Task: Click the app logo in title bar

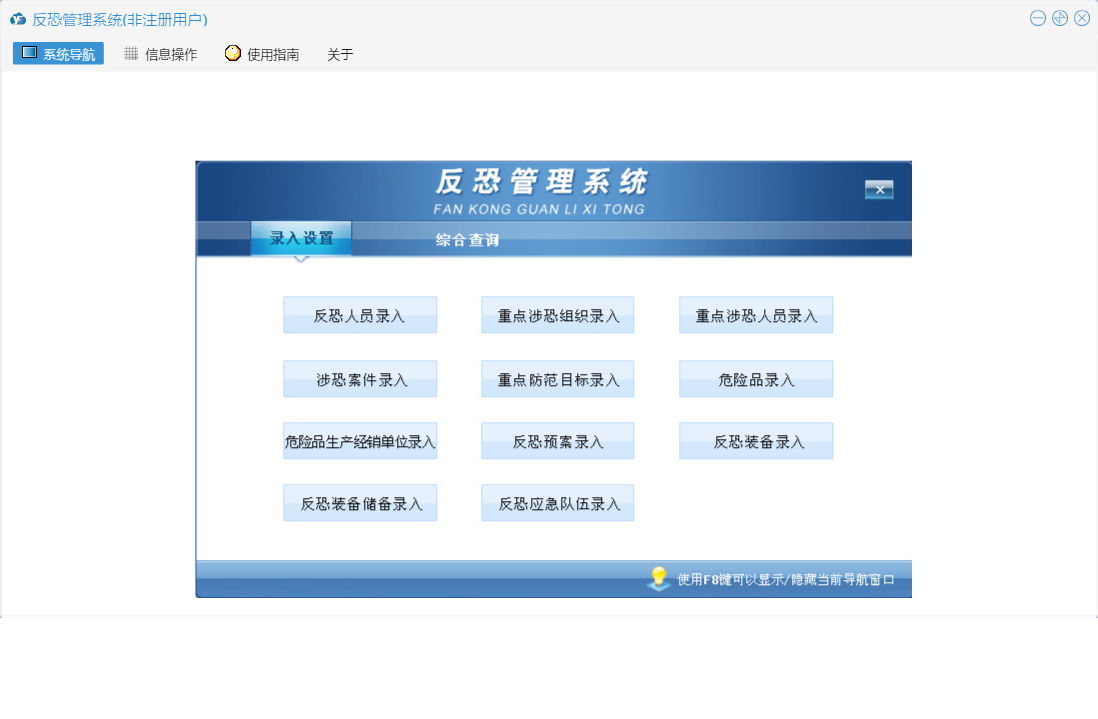Action: coord(17,19)
